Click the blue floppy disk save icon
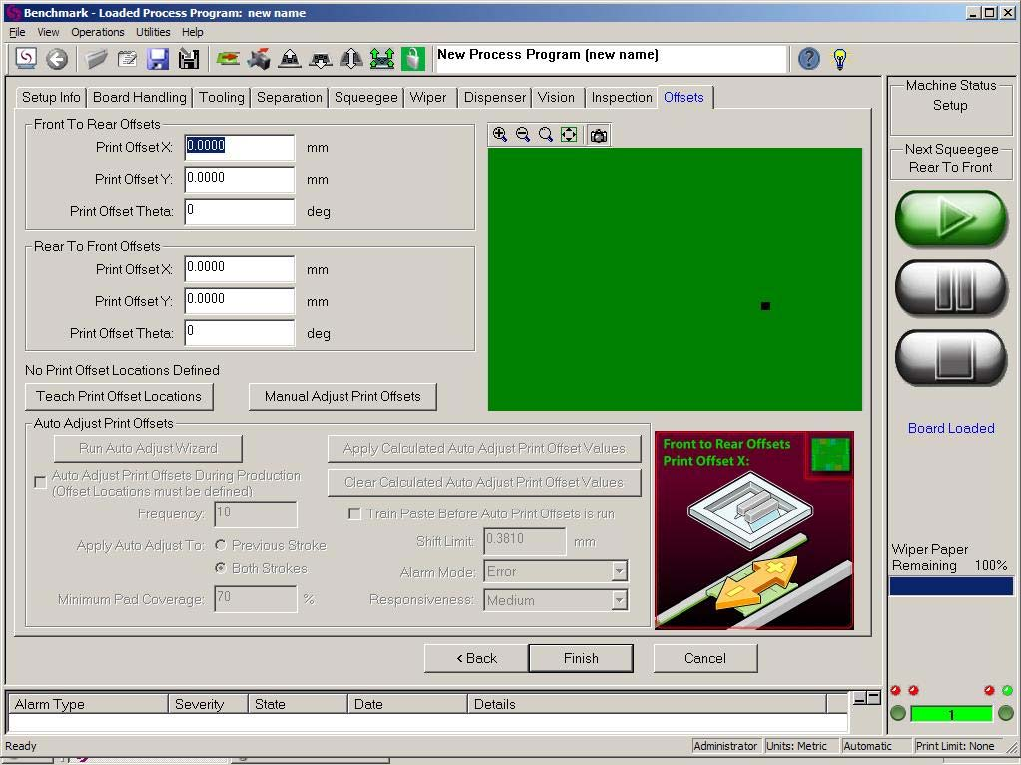The image size is (1021, 765). 158,59
